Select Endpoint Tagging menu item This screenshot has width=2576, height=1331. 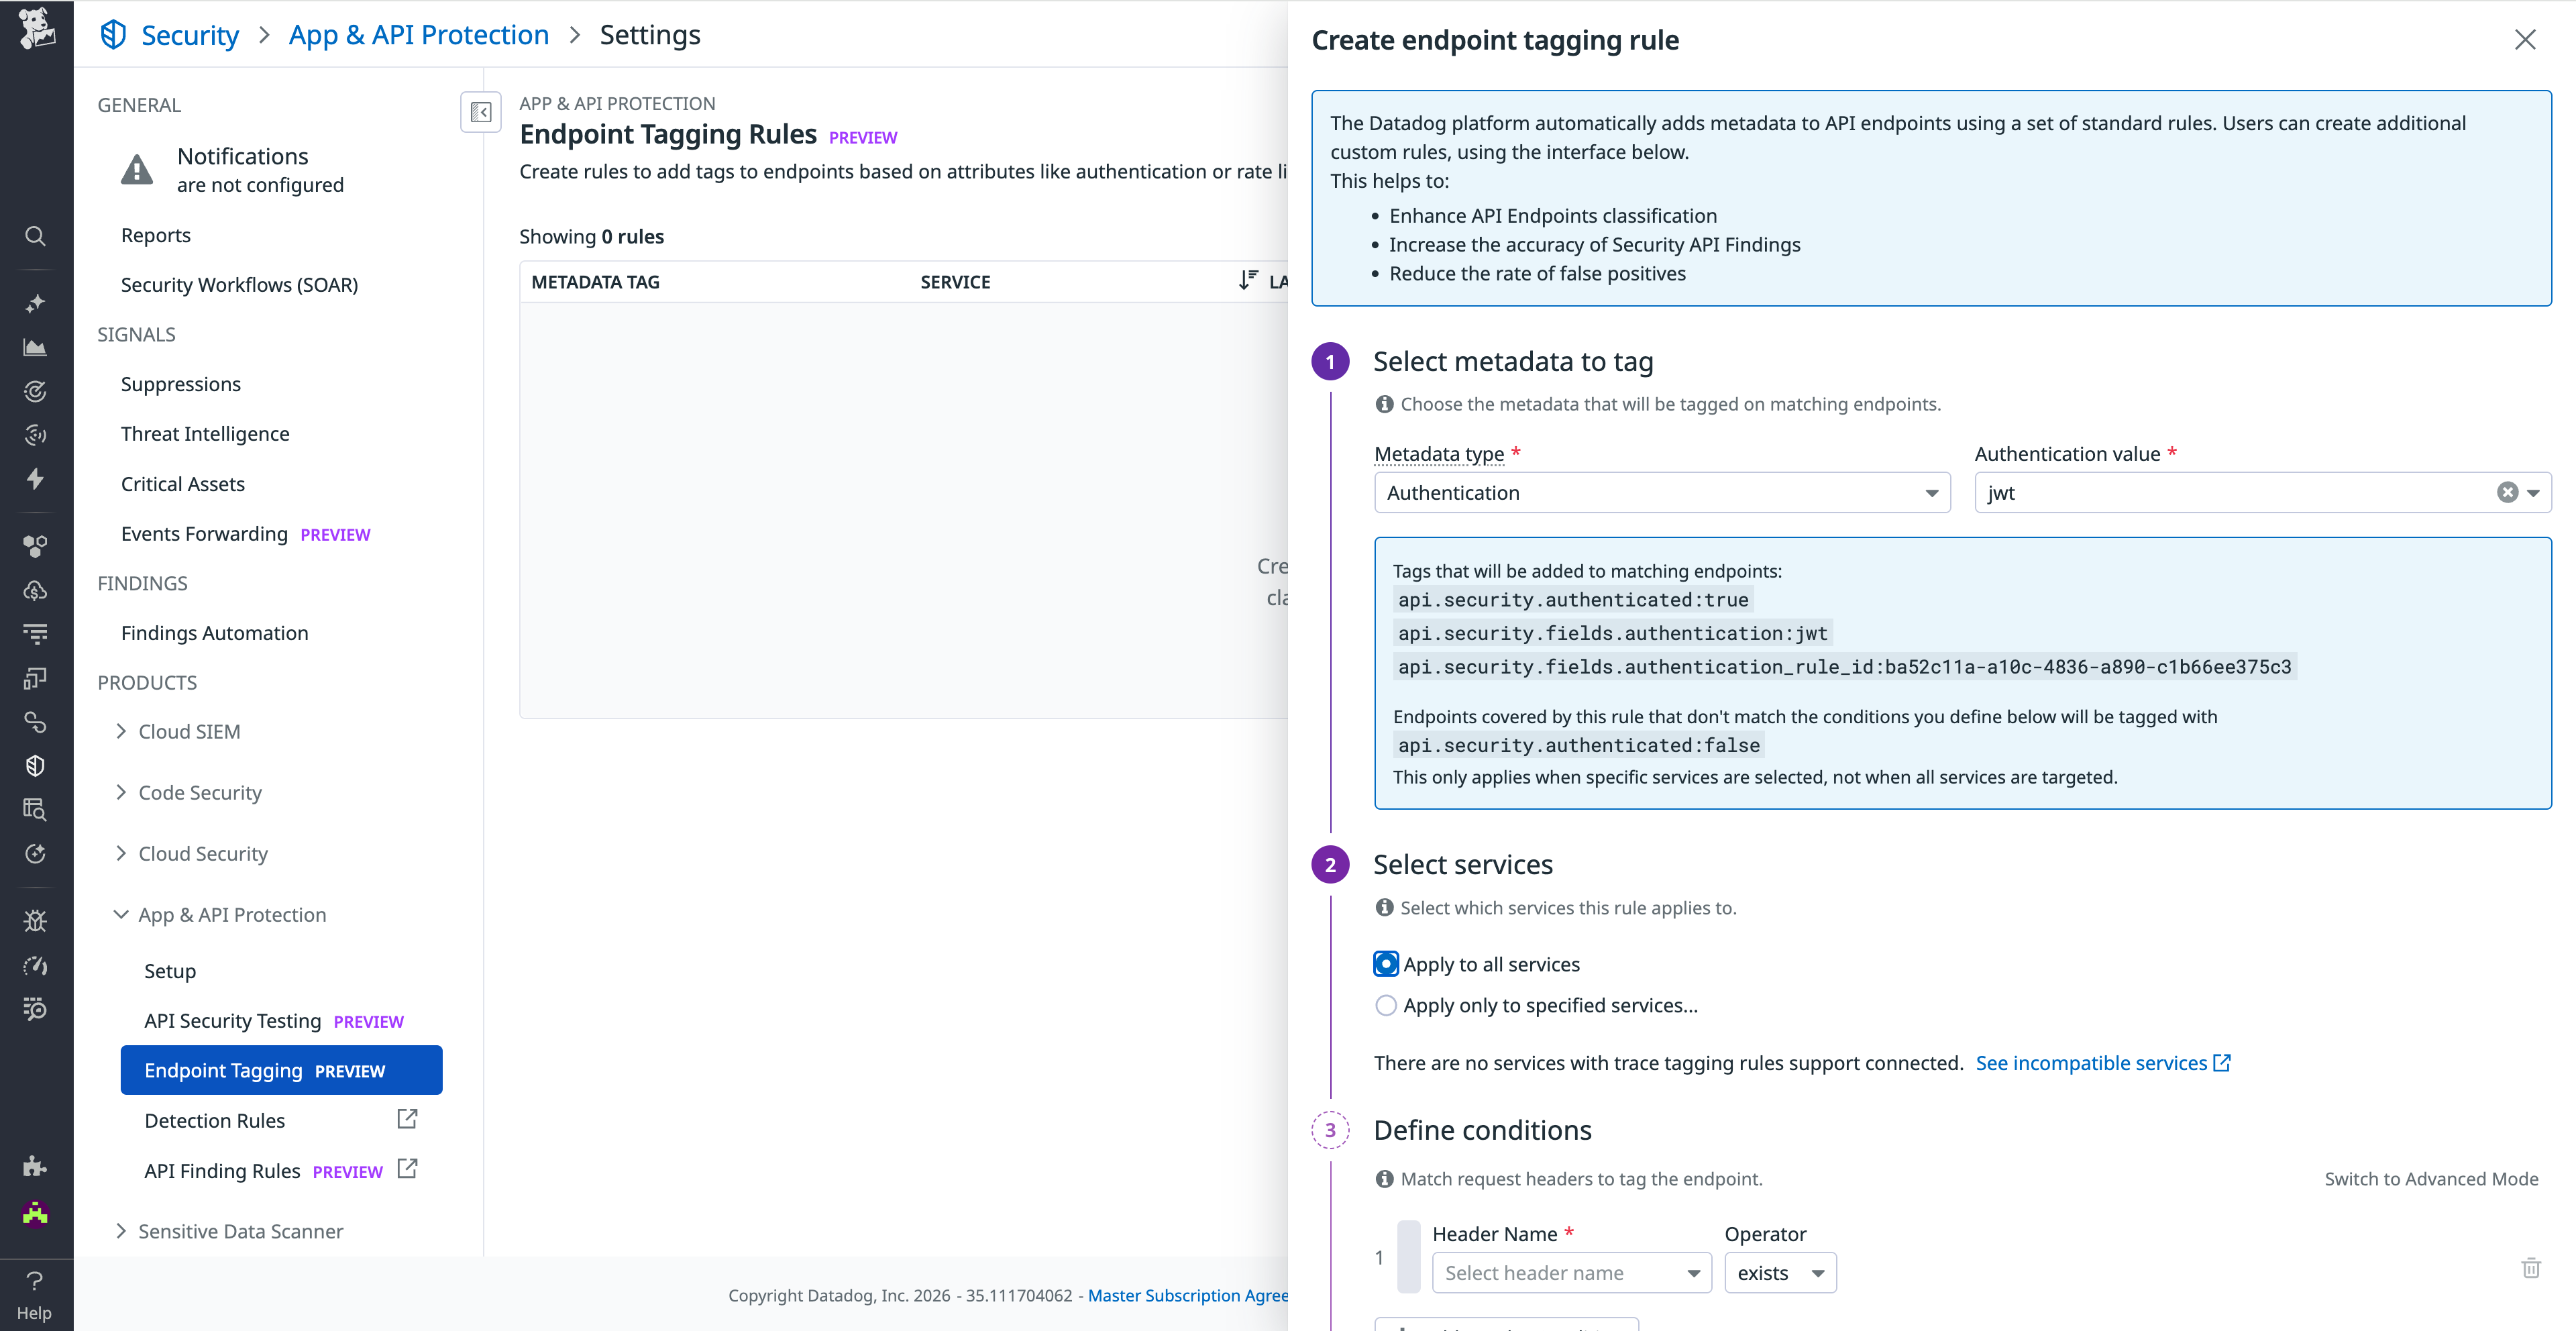pyautogui.click(x=281, y=1070)
